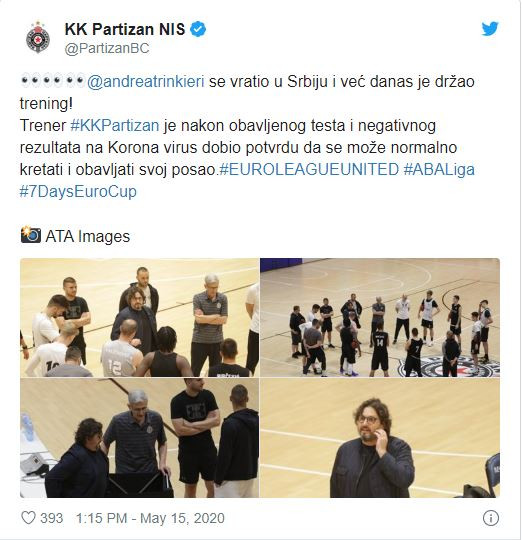Click the eyes emoji at tweet start

pyautogui.click(x=52, y=81)
